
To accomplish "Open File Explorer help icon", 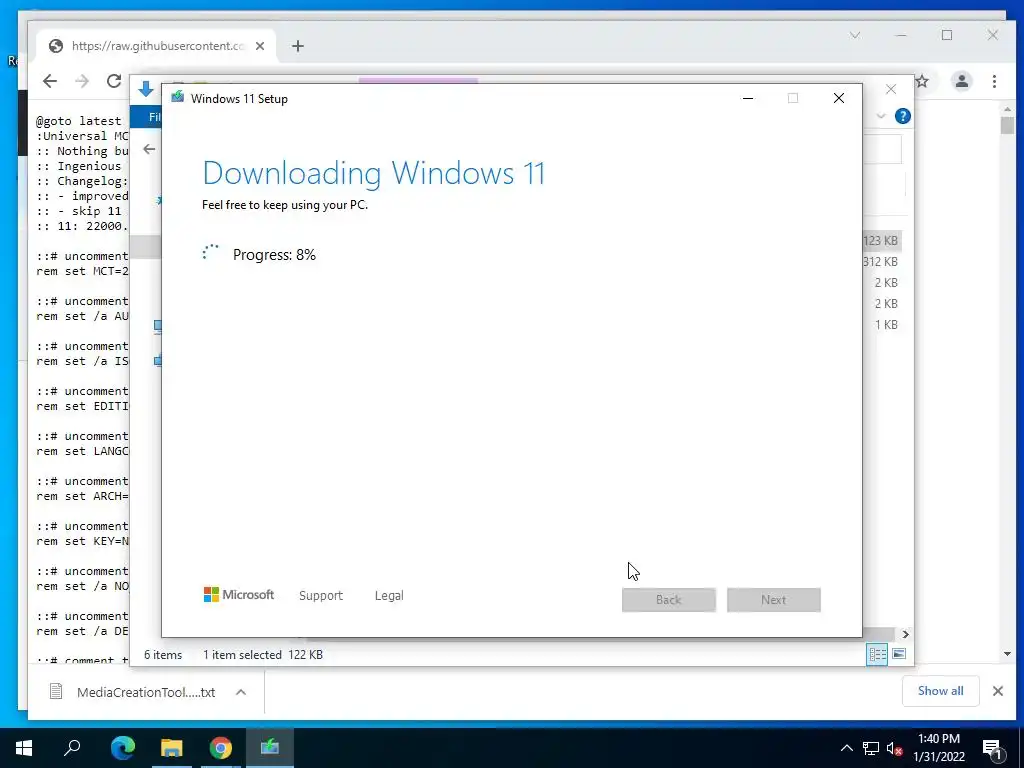I will pyautogui.click(x=903, y=116).
